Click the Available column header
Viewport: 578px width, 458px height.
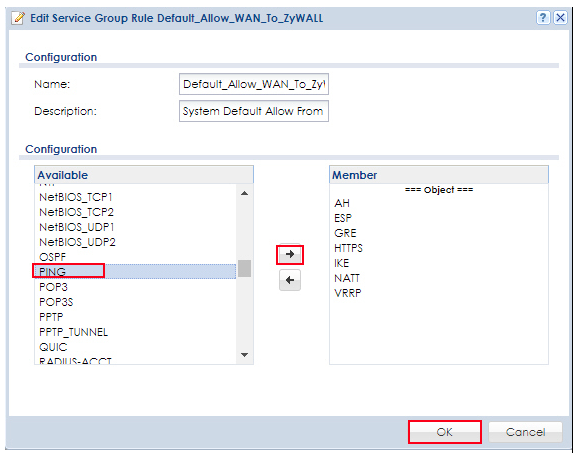(144, 175)
